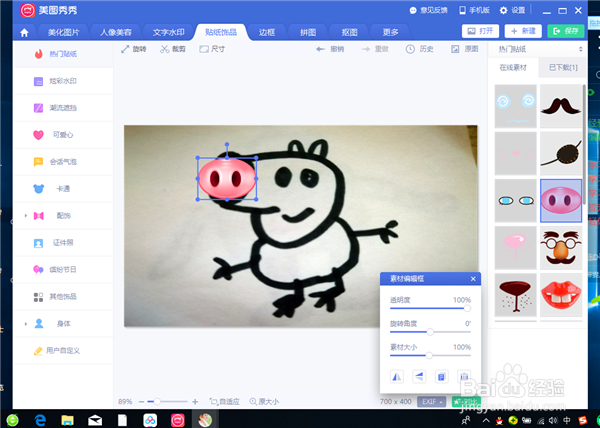Adjust the 透明度 opacity slider
The width and height of the screenshot is (600, 428).
pyautogui.click(x=430, y=308)
